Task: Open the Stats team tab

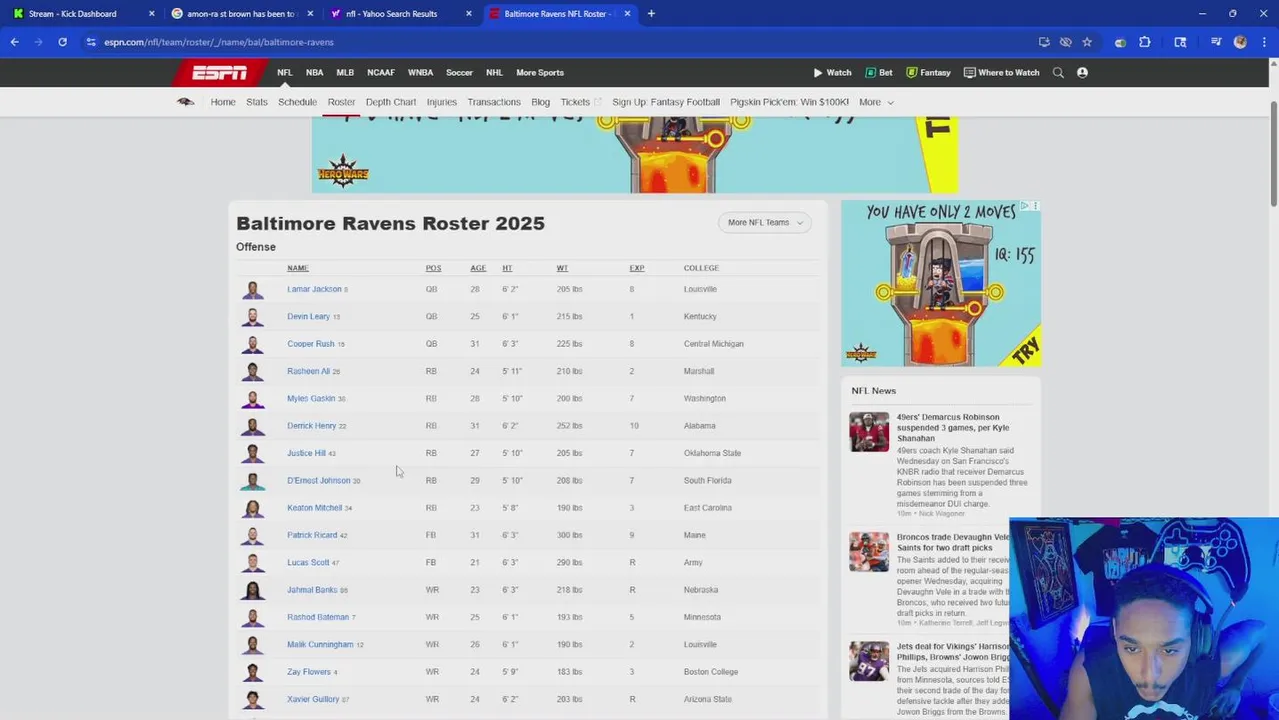Action: click(x=257, y=102)
